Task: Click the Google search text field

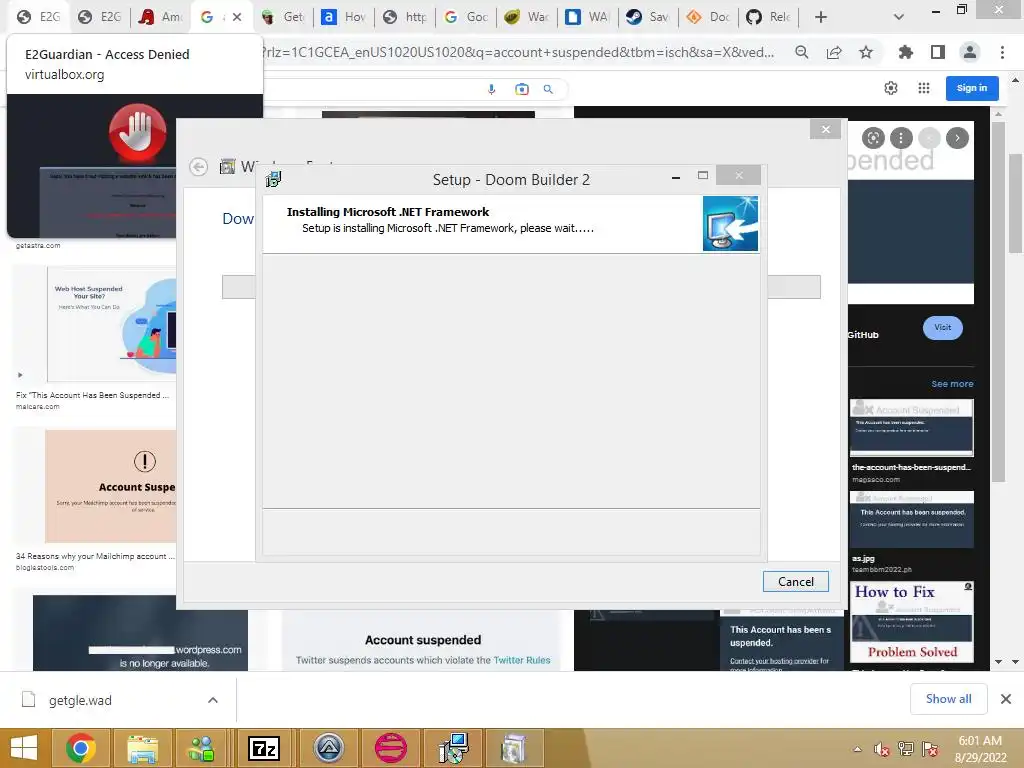Action: pos(372,89)
